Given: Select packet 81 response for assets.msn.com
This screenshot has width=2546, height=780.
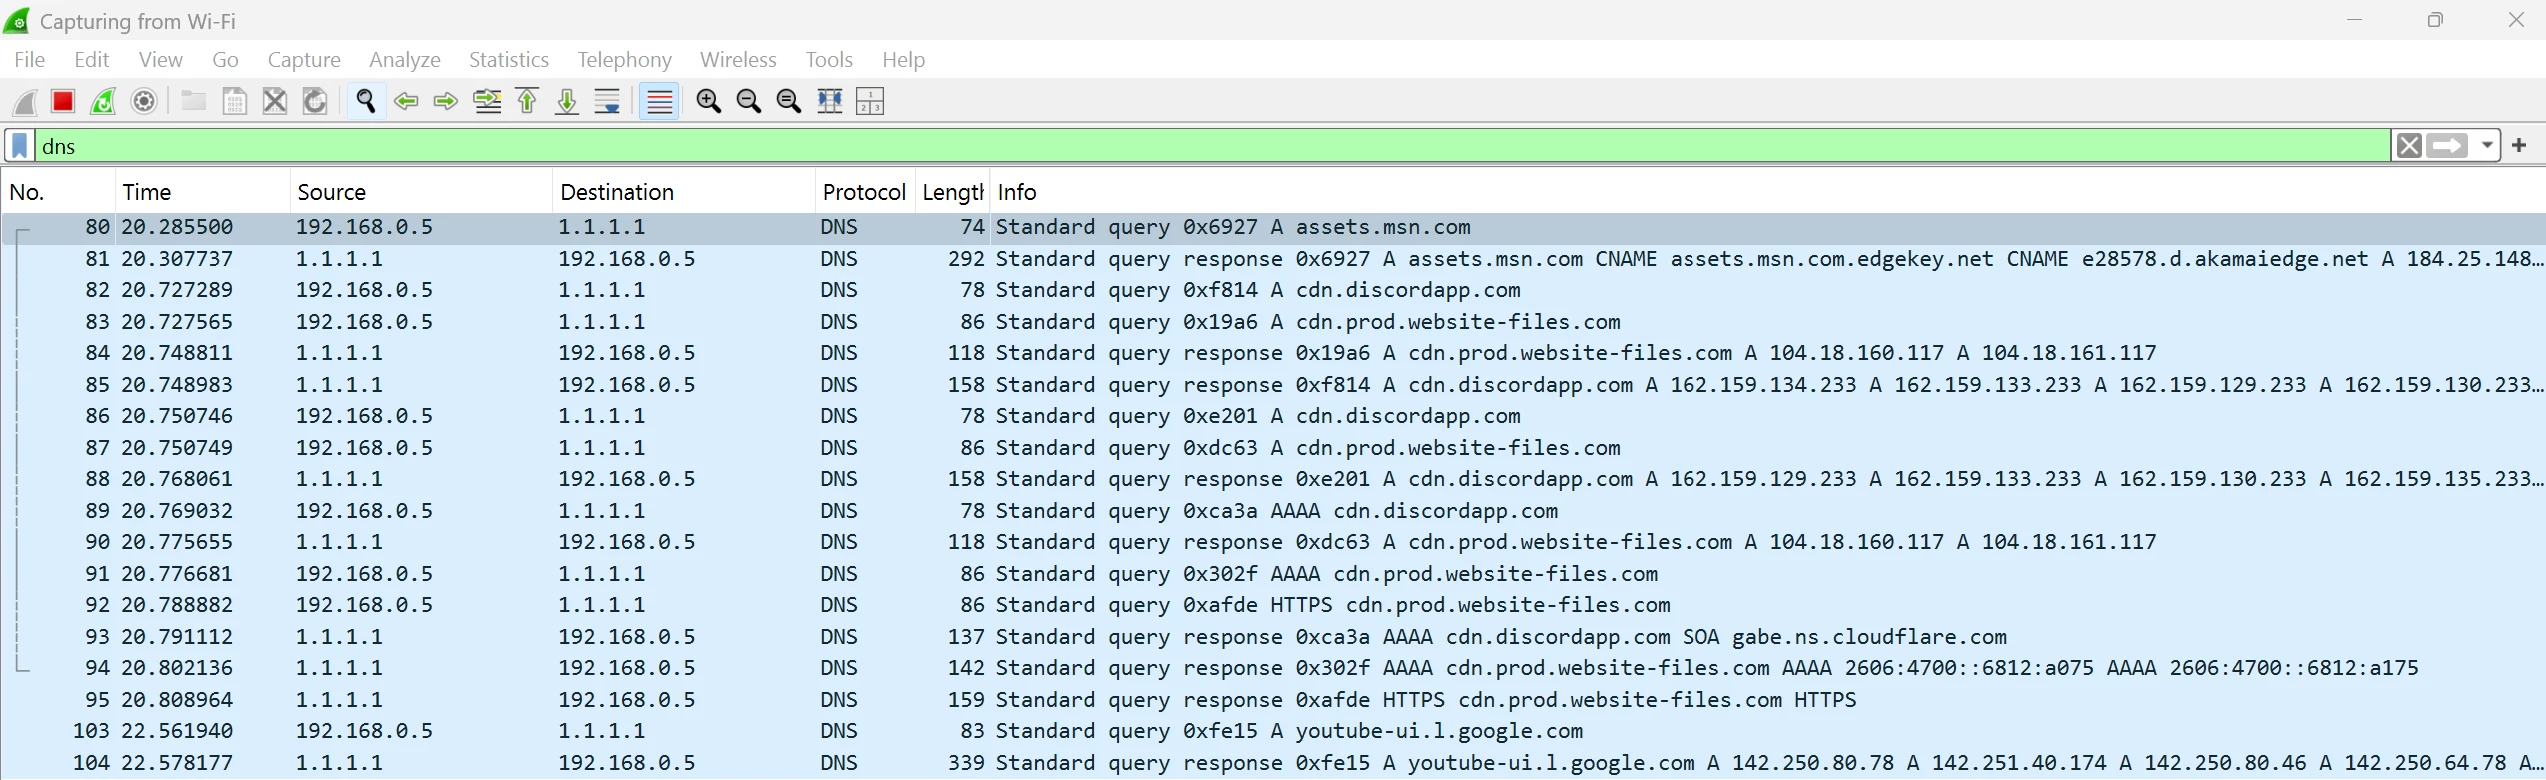Looking at the screenshot, I should click(1273, 259).
